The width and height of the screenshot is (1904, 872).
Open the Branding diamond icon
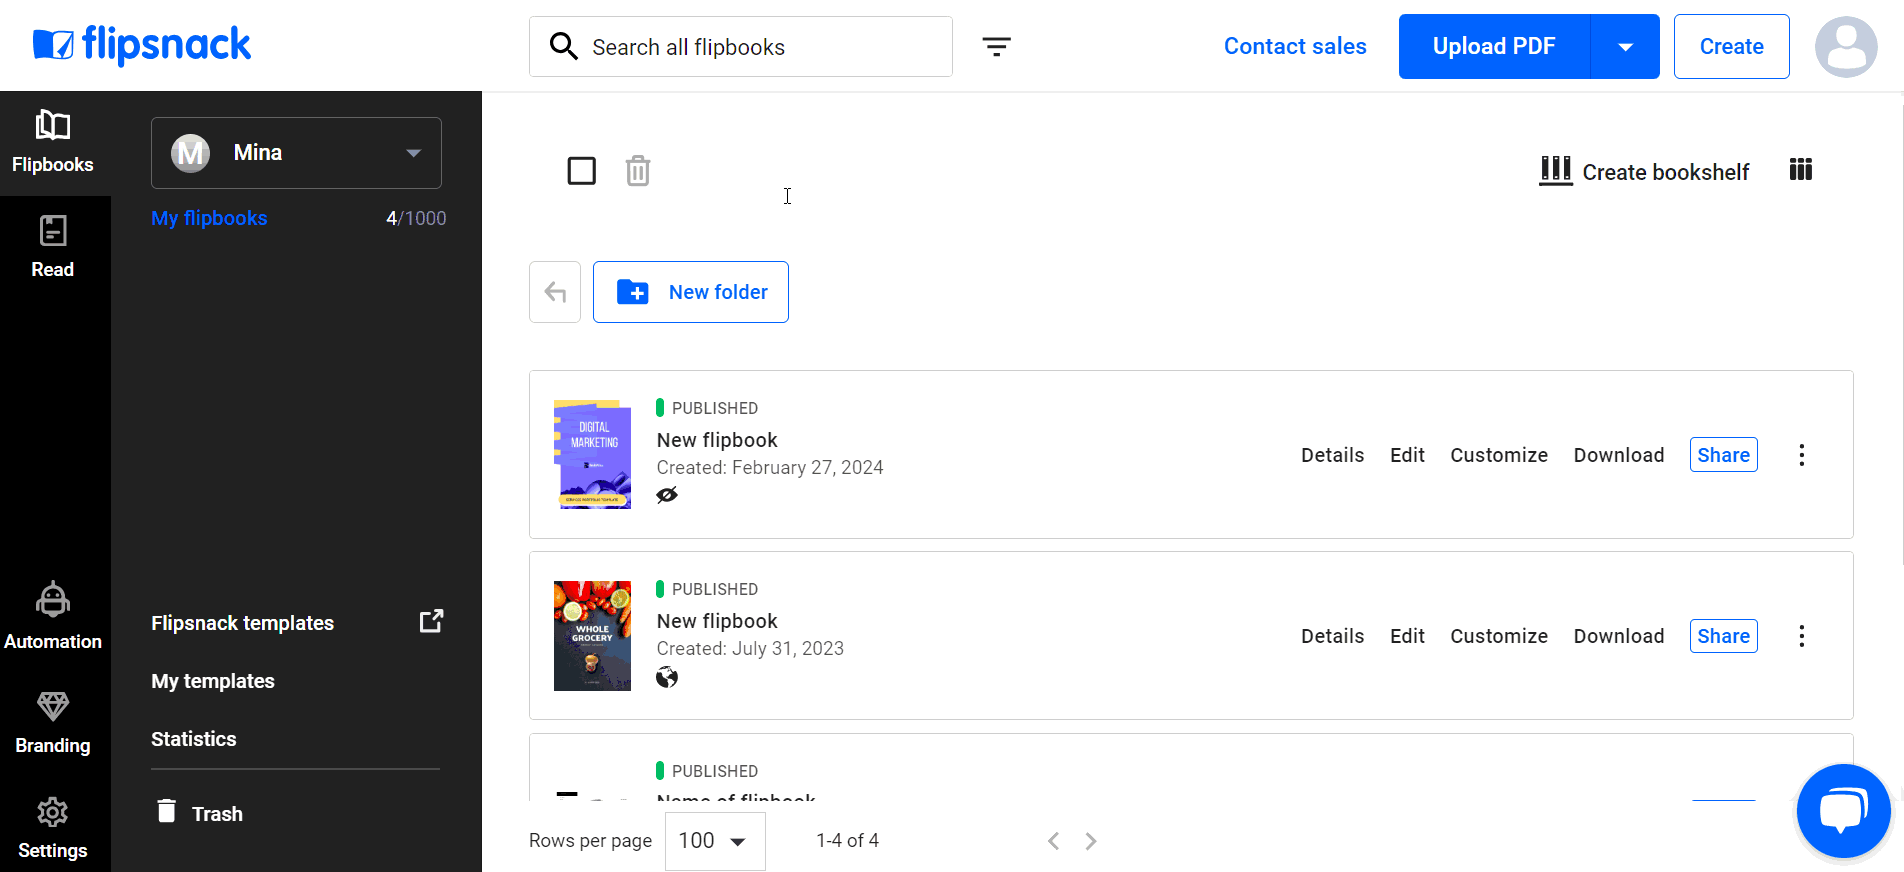(53, 706)
